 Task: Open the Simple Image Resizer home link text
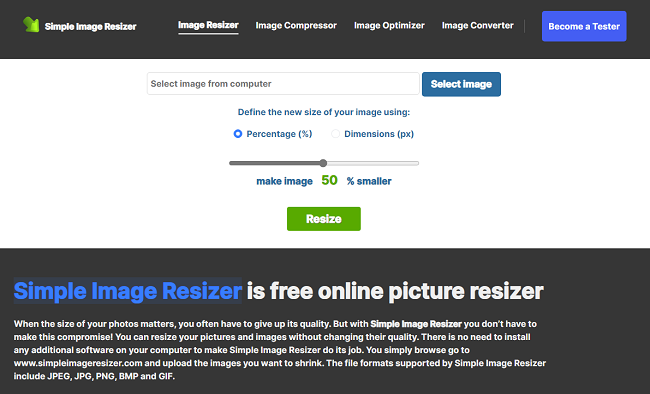coord(90,27)
